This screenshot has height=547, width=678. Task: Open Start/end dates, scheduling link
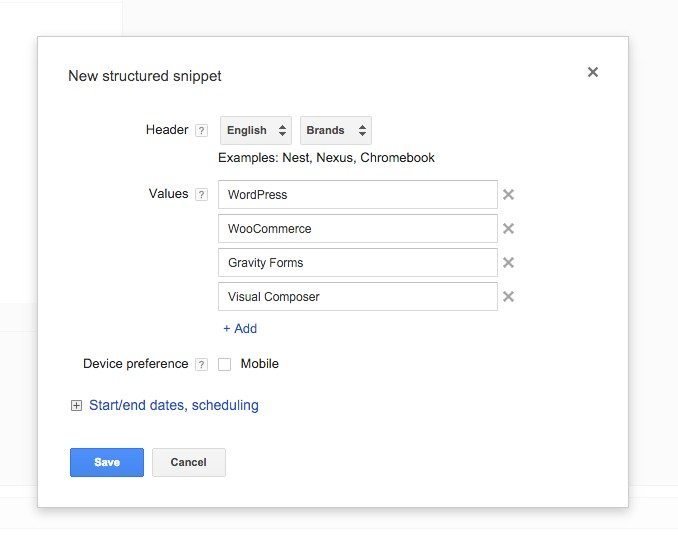click(174, 405)
